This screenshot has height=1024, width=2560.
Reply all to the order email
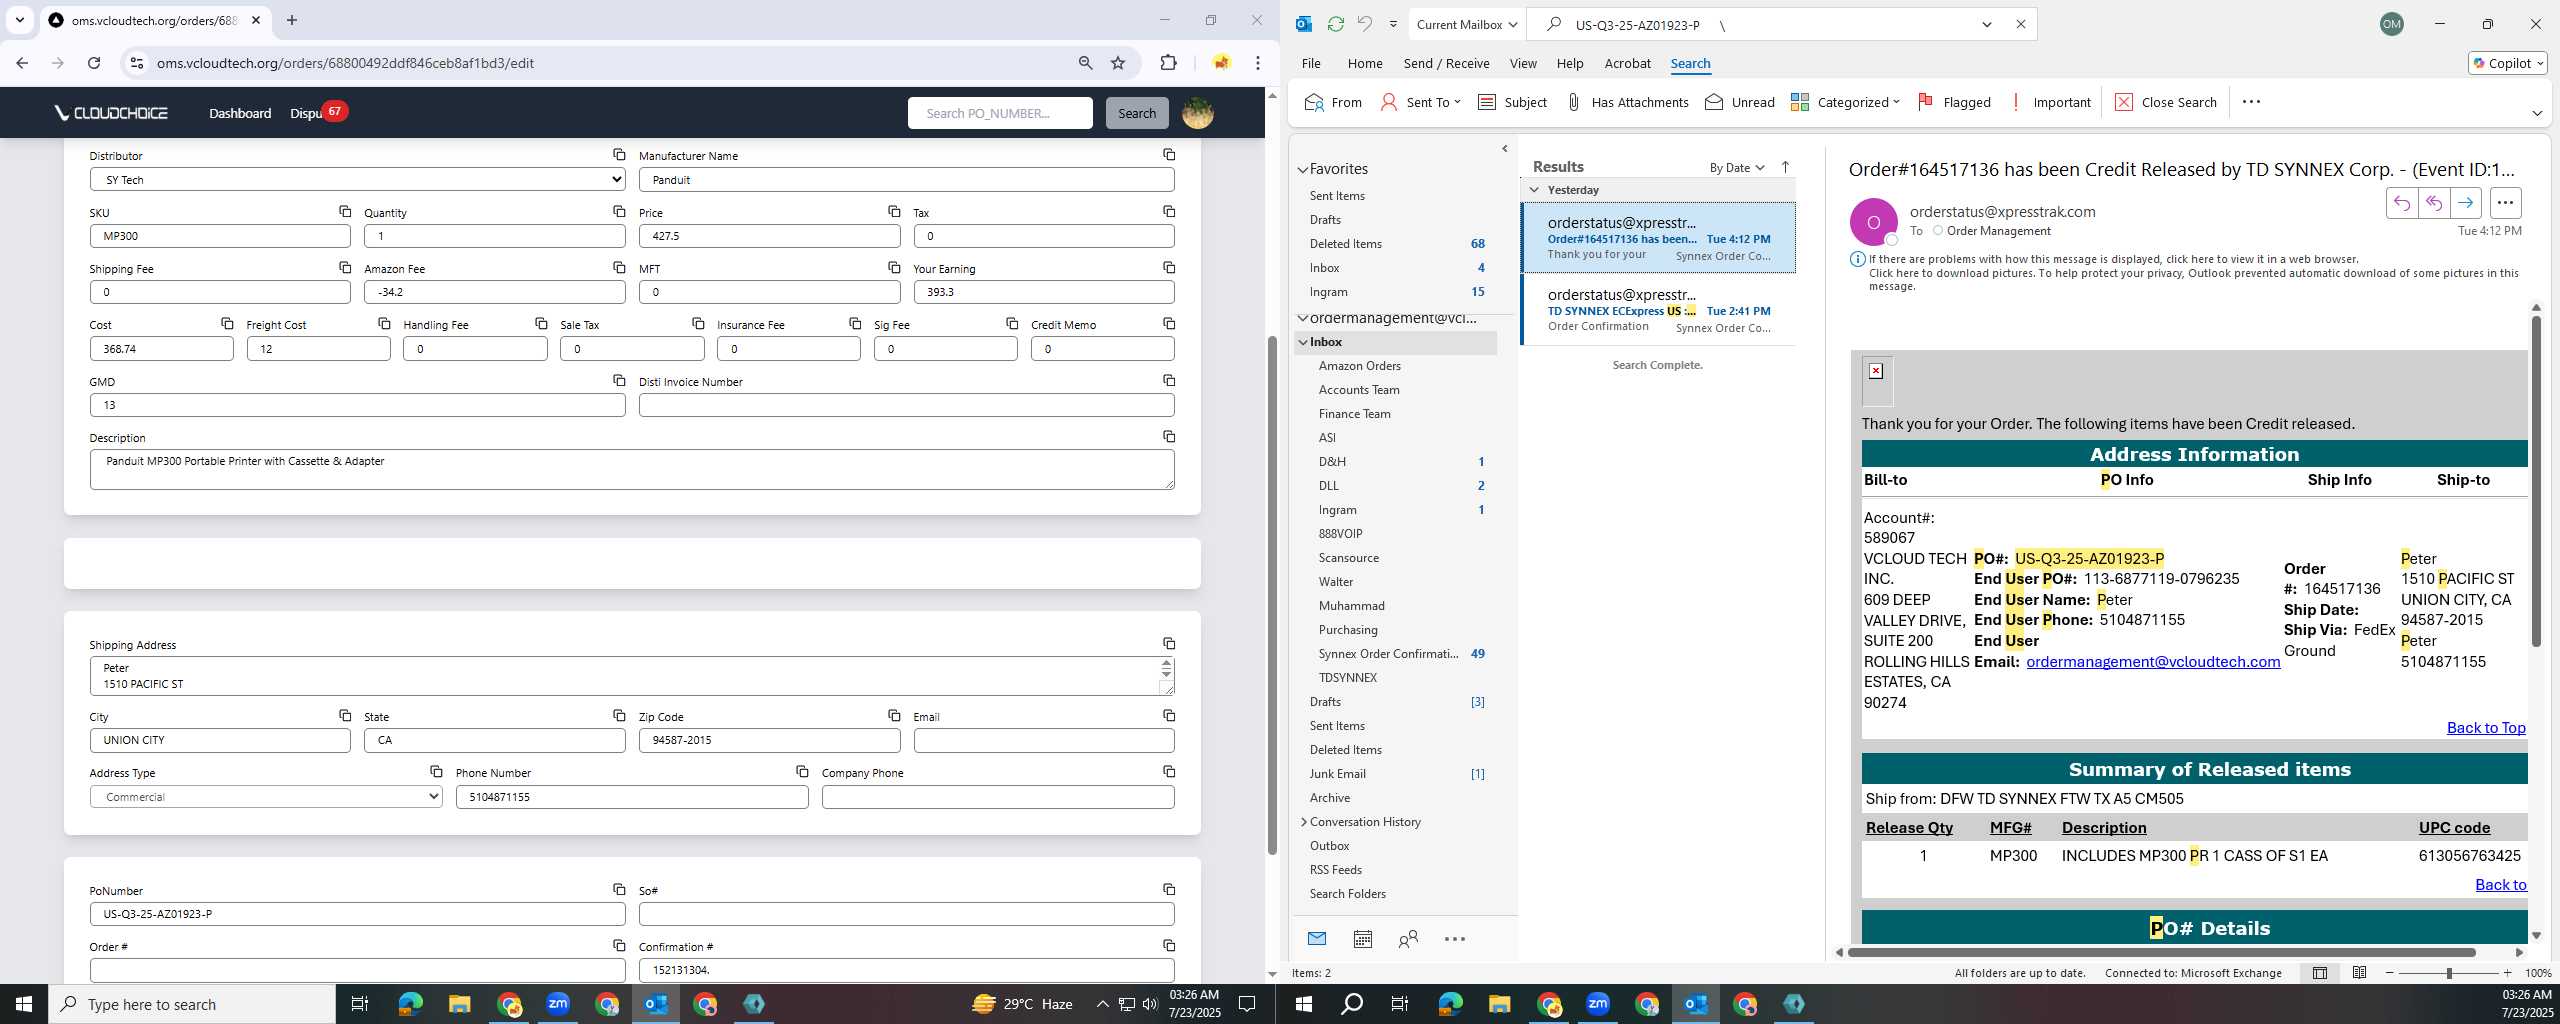[2433, 203]
